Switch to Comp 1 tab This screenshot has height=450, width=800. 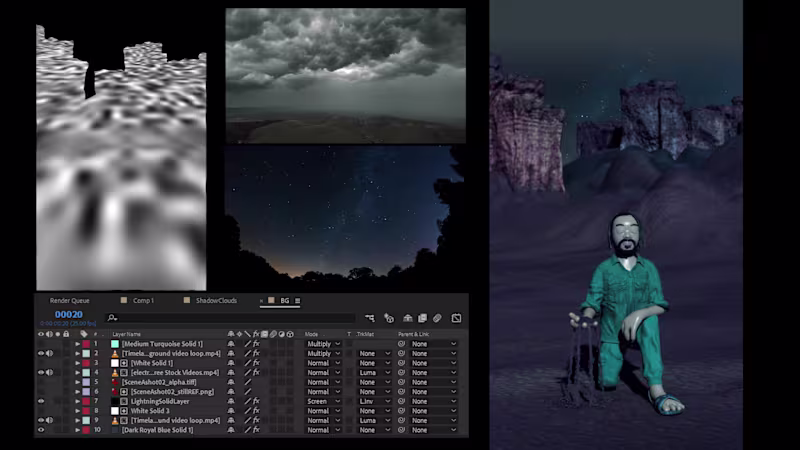(143, 301)
